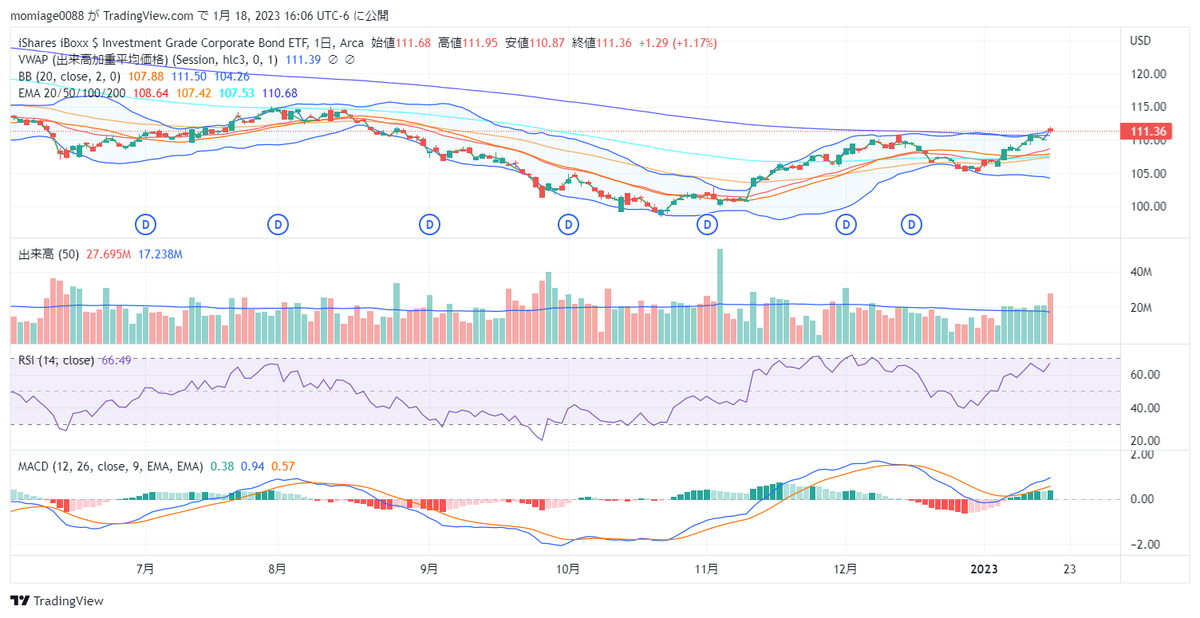The width and height of the screenshot is (1200, 618).
Task: Click the TradingView.com publish caption at top
Action: click(x=200, y=15)
